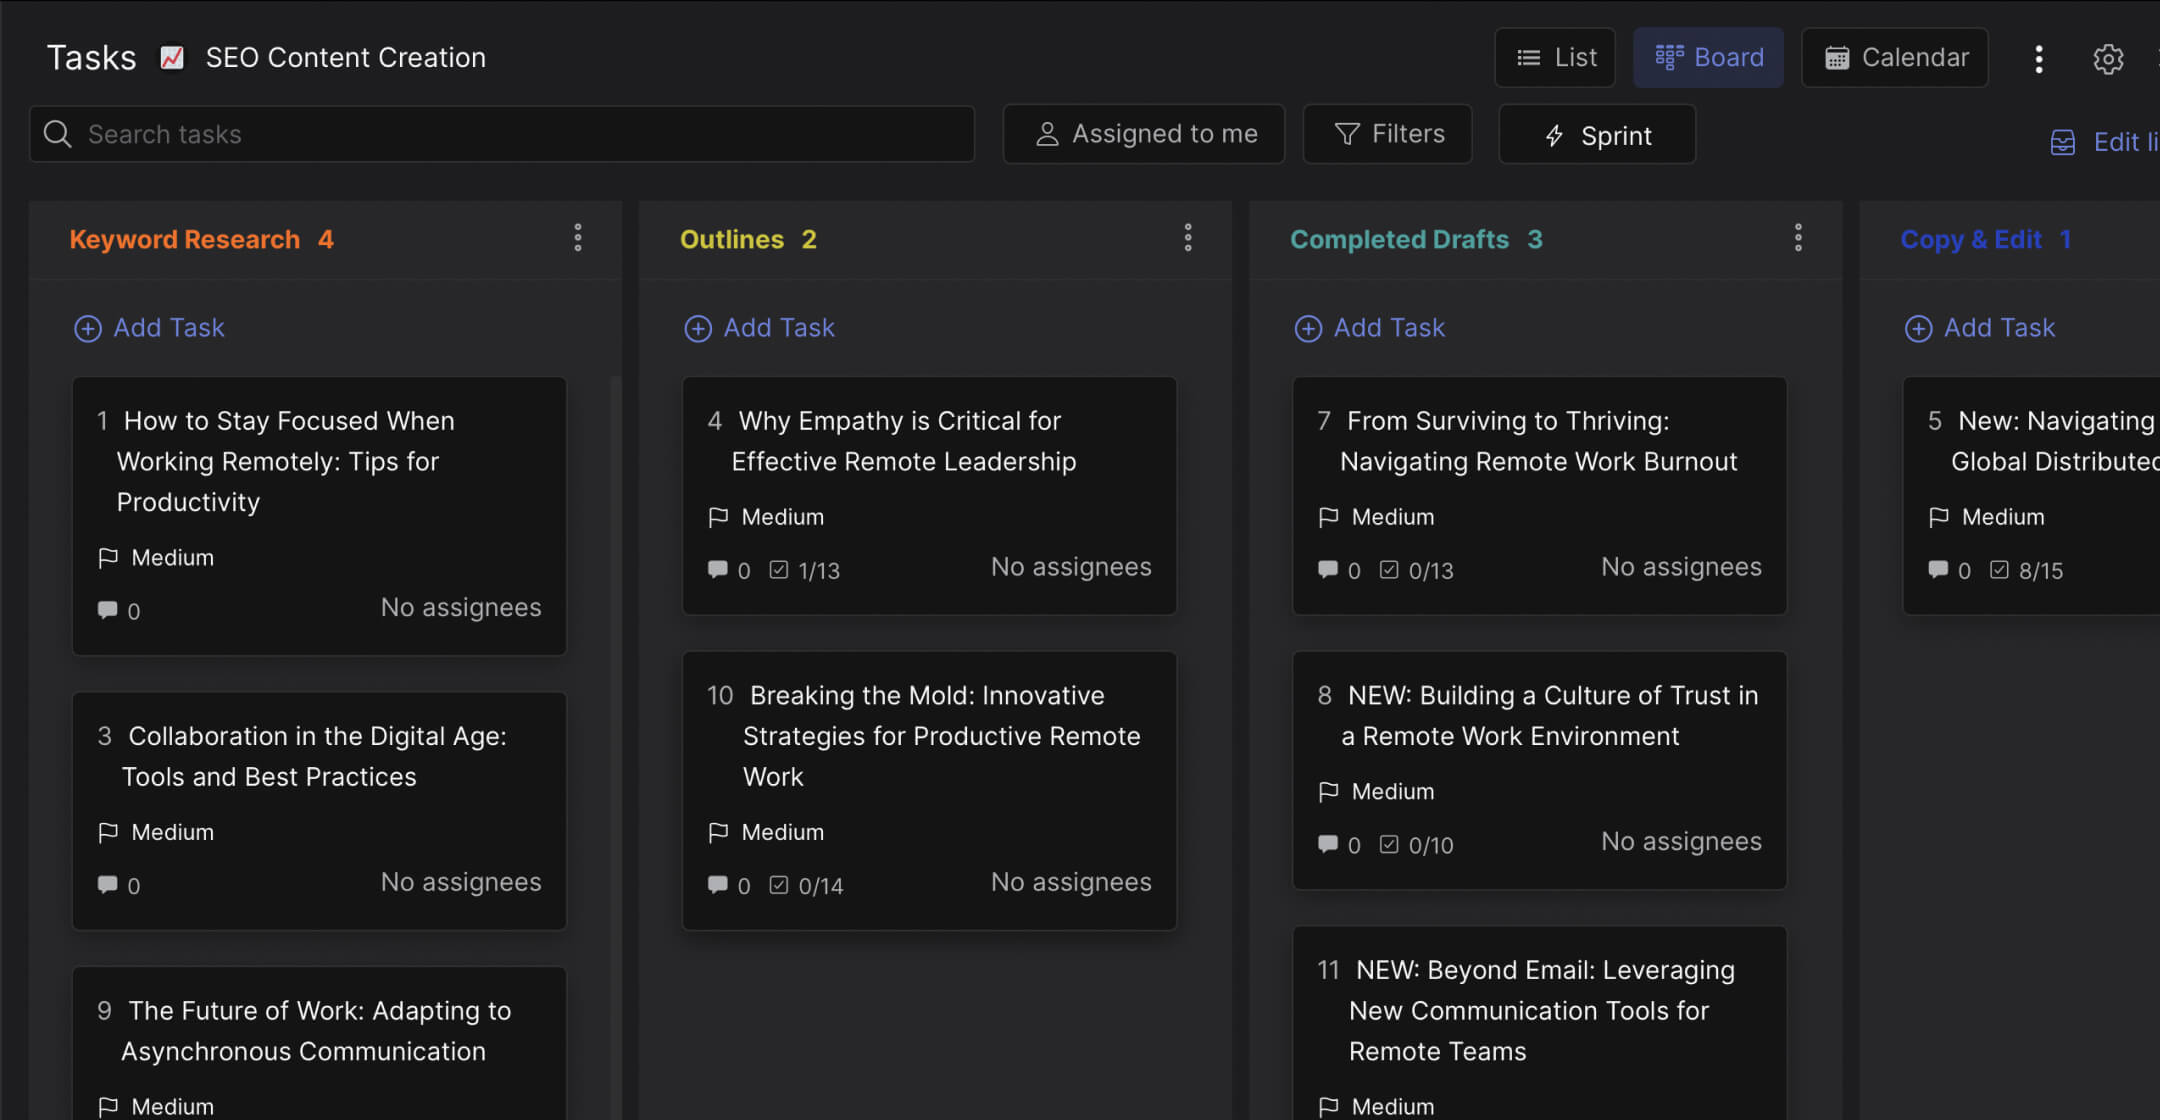Click the search magnifier icon

[57, 133]
